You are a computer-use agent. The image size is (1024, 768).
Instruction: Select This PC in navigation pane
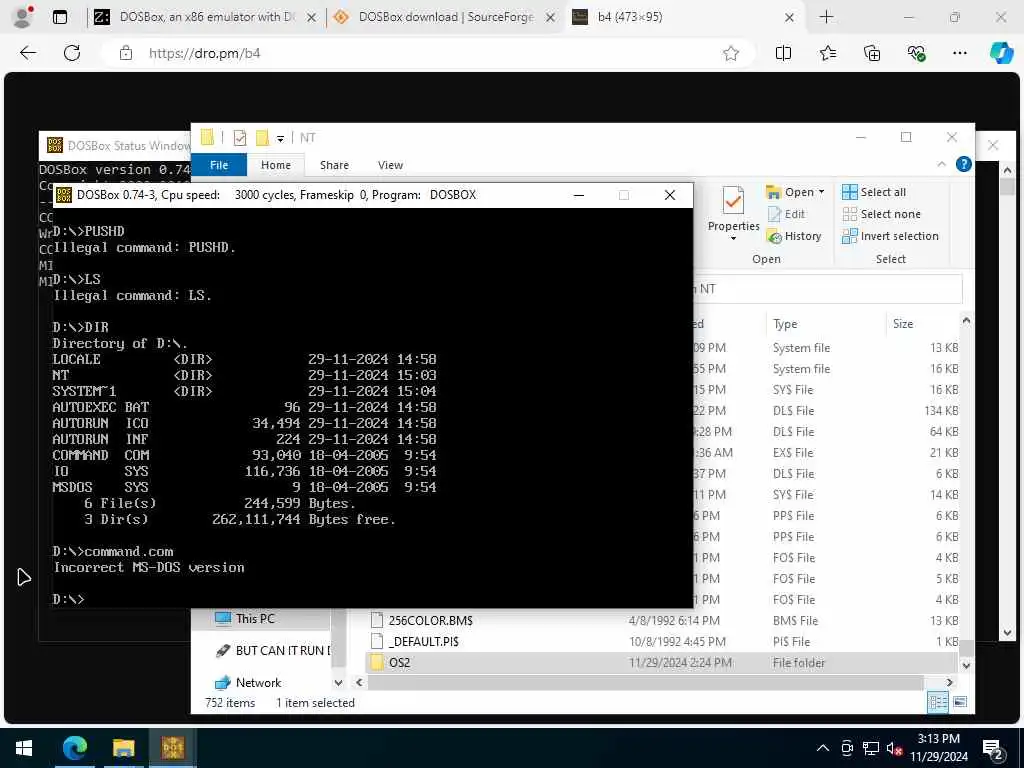coord(255,618)
